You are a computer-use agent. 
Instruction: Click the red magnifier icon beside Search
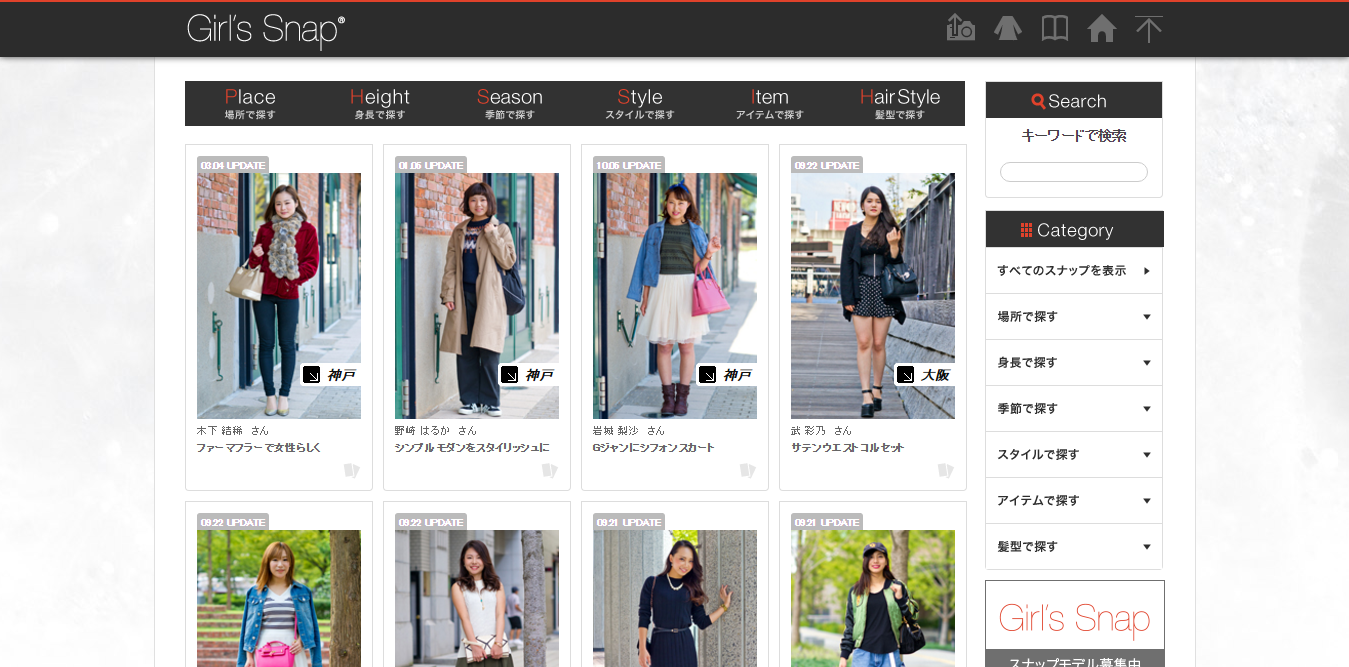[1038, 101]
